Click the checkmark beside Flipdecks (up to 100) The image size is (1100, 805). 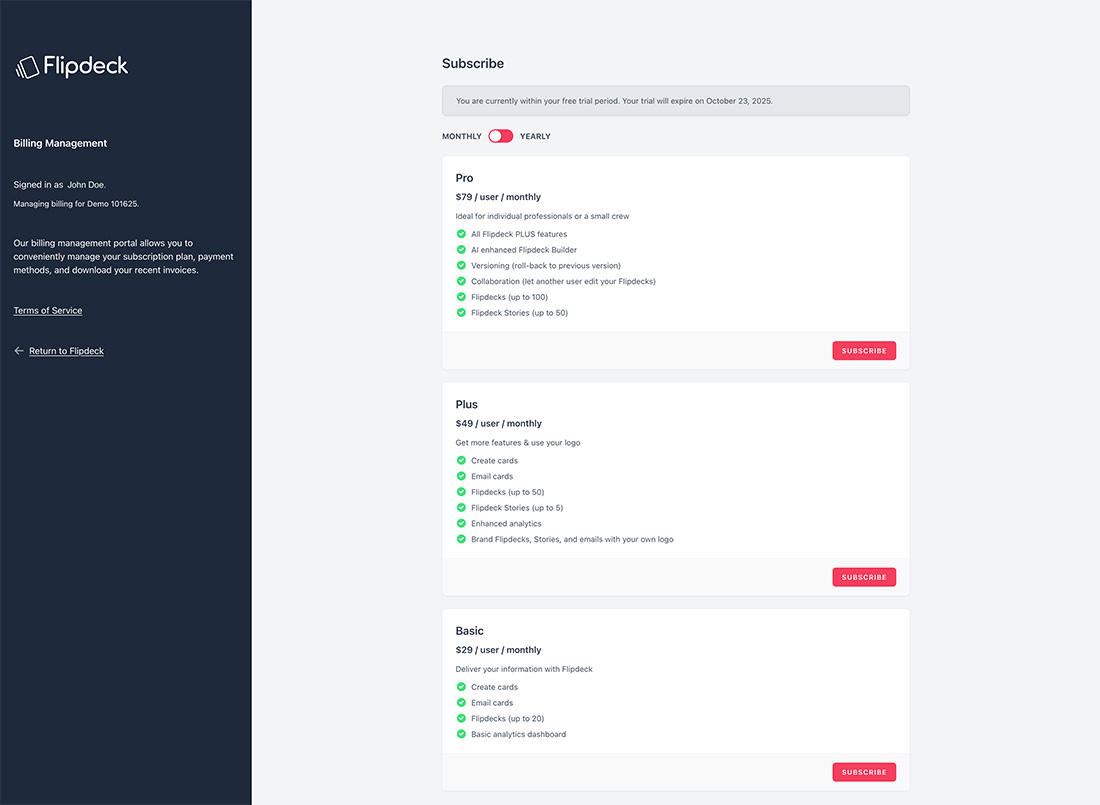[x=462, y=297]
